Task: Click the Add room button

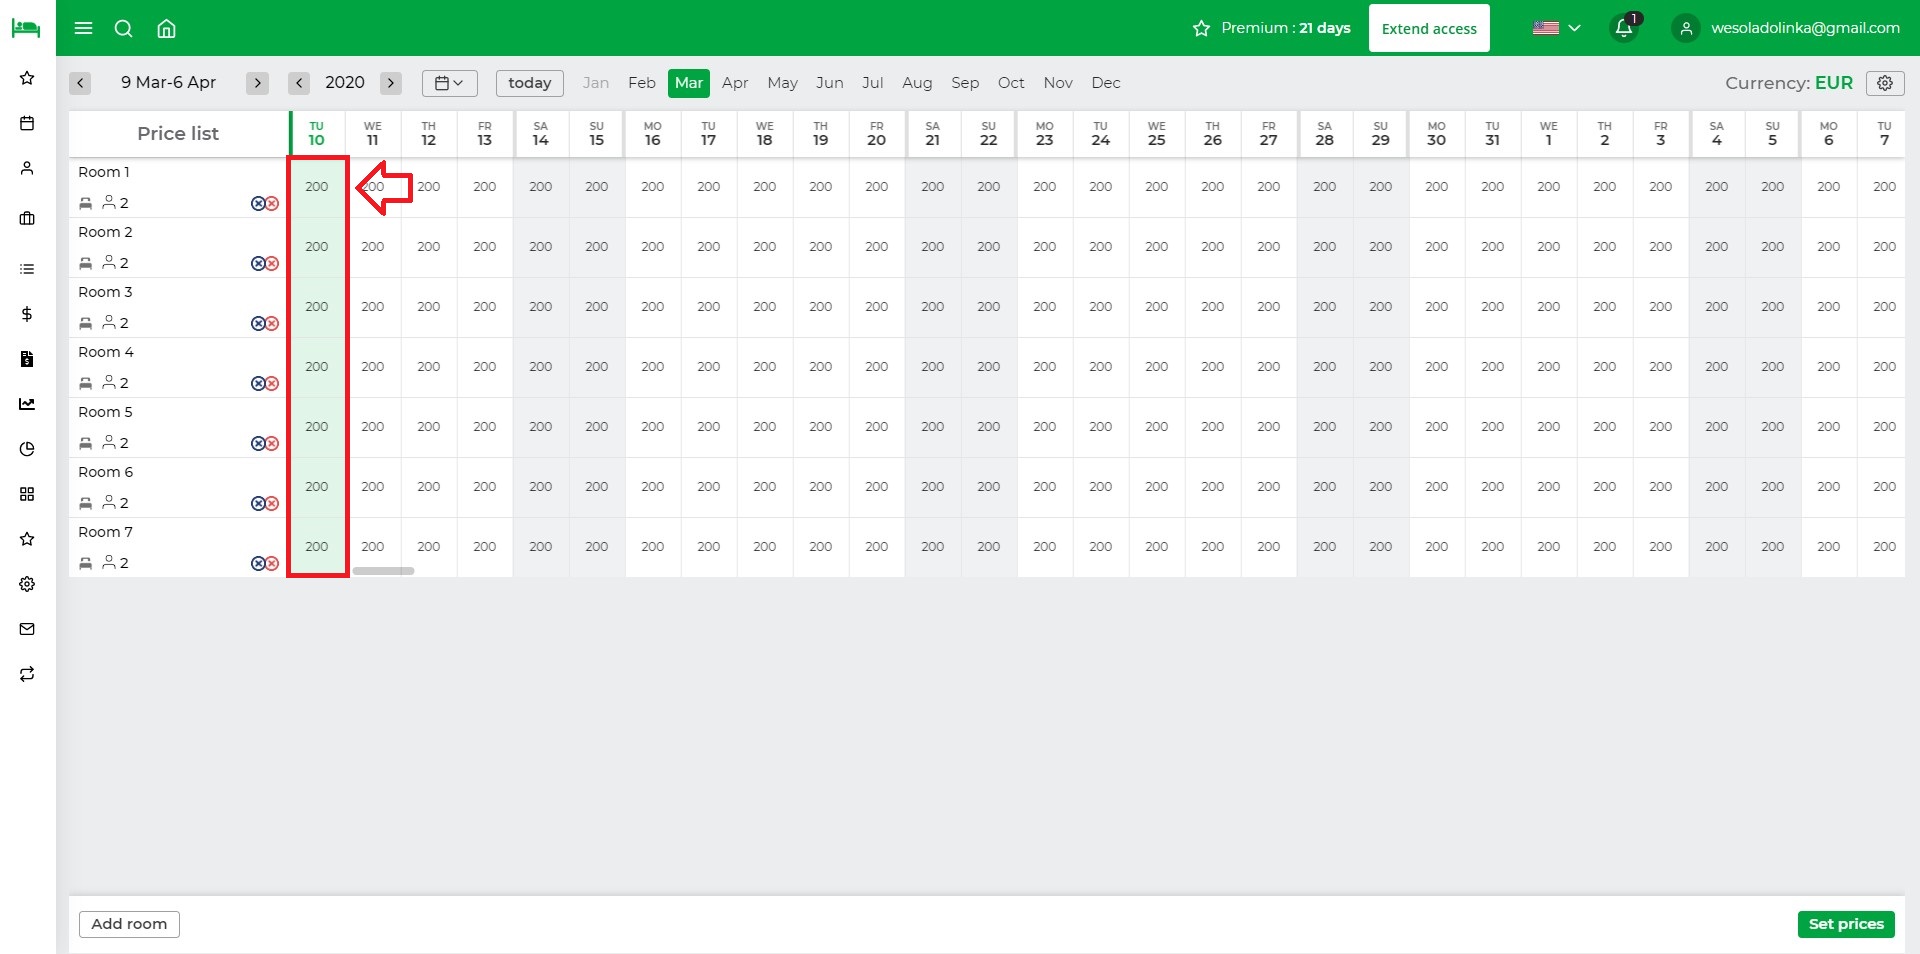Action: [129, 924]
